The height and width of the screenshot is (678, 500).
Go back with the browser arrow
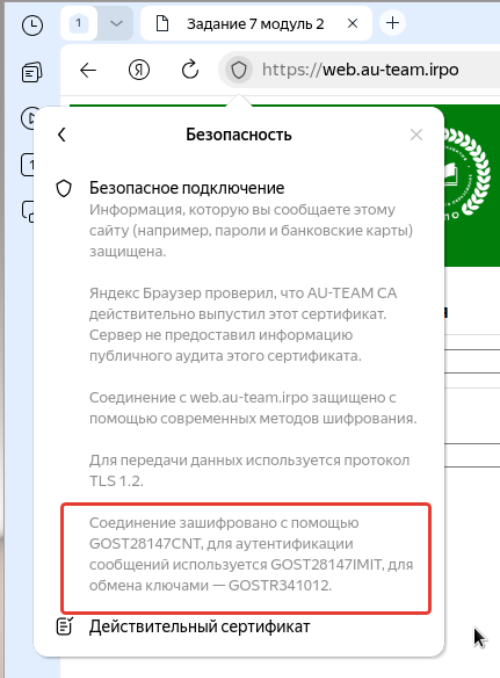point(88,70)
